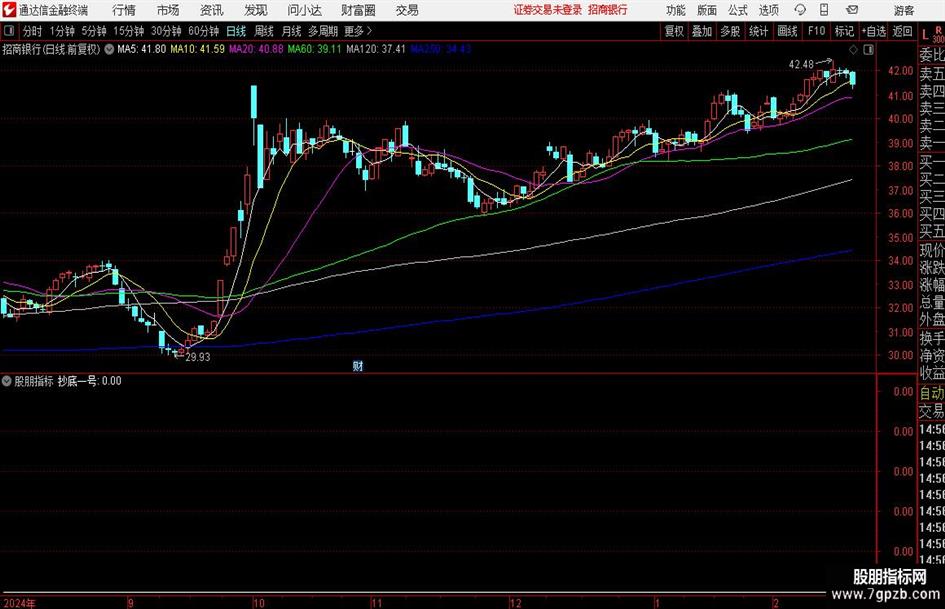Click the 现价 row in right panel
Image resolution: width=945 pixels, height=609 pixels.
pyautogui.click(x=932, y=250)
